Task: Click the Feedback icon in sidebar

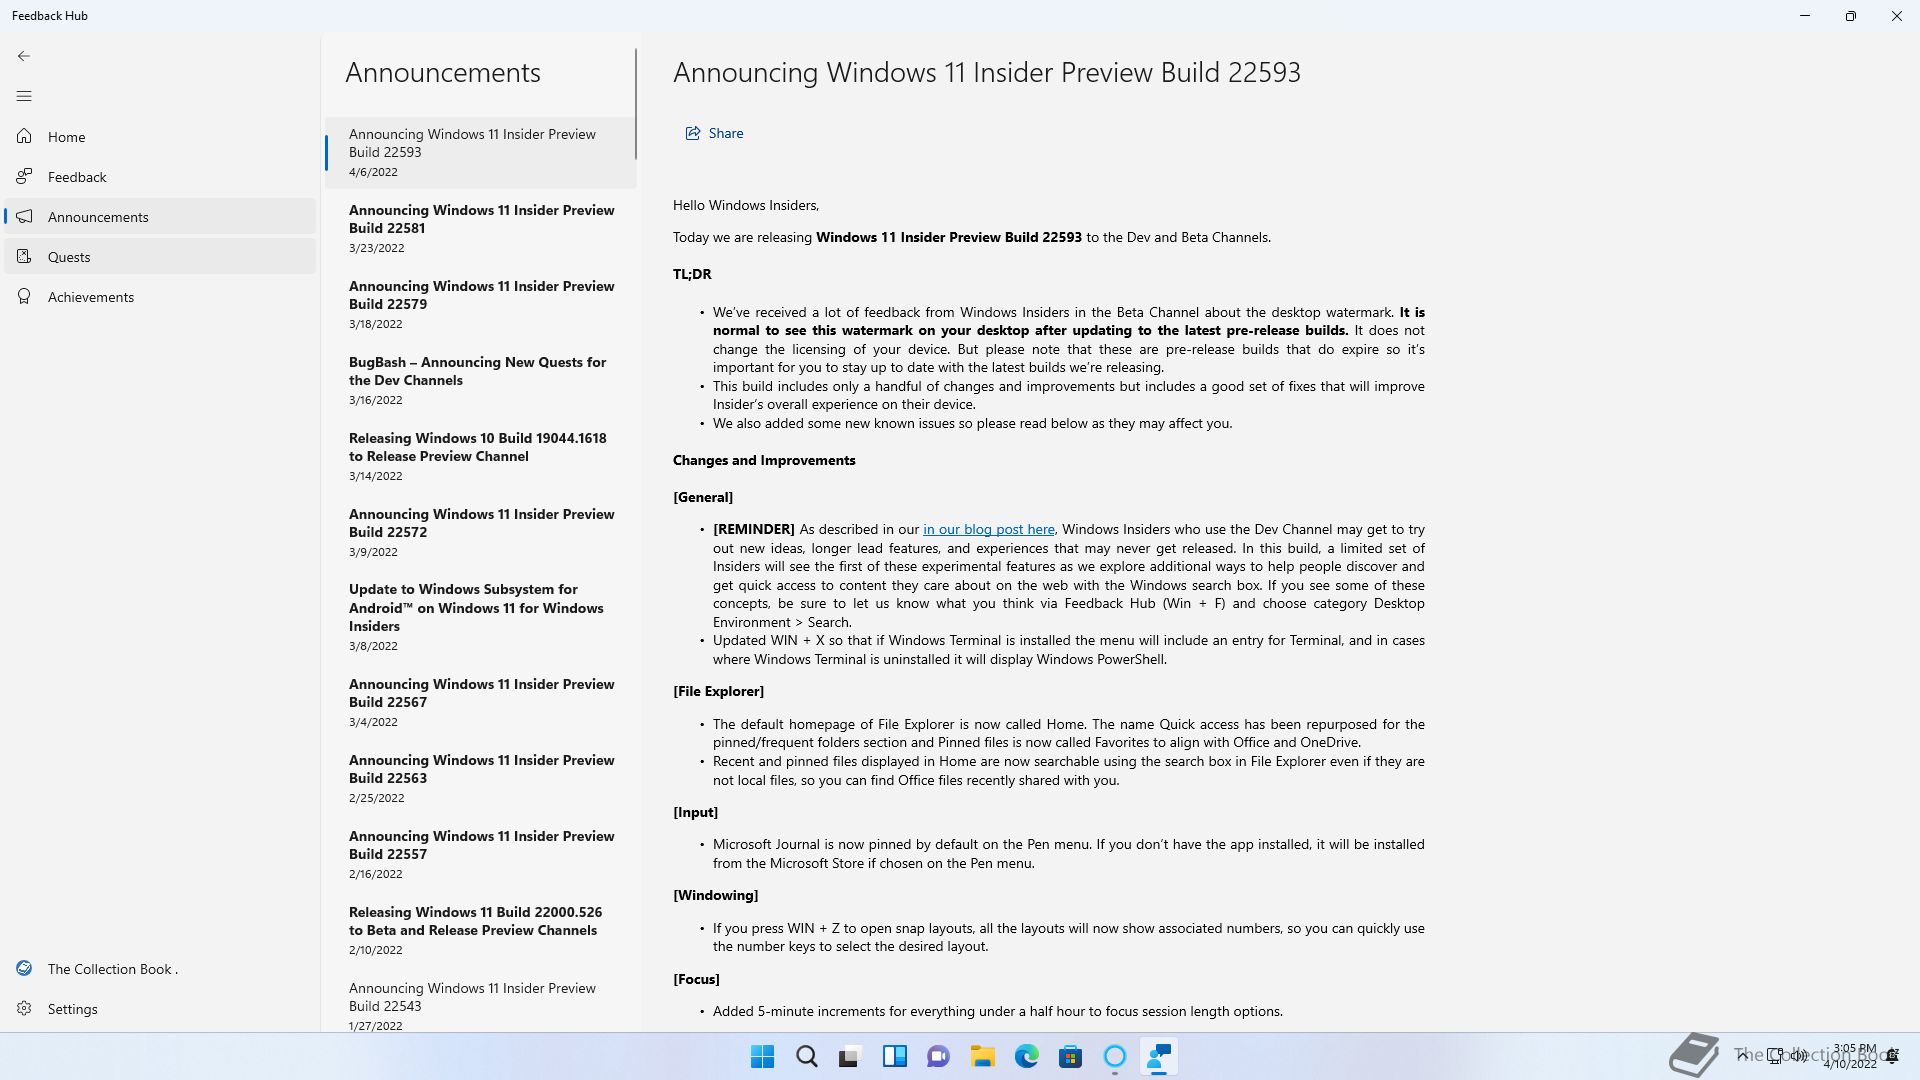Action: click(24, 177)
